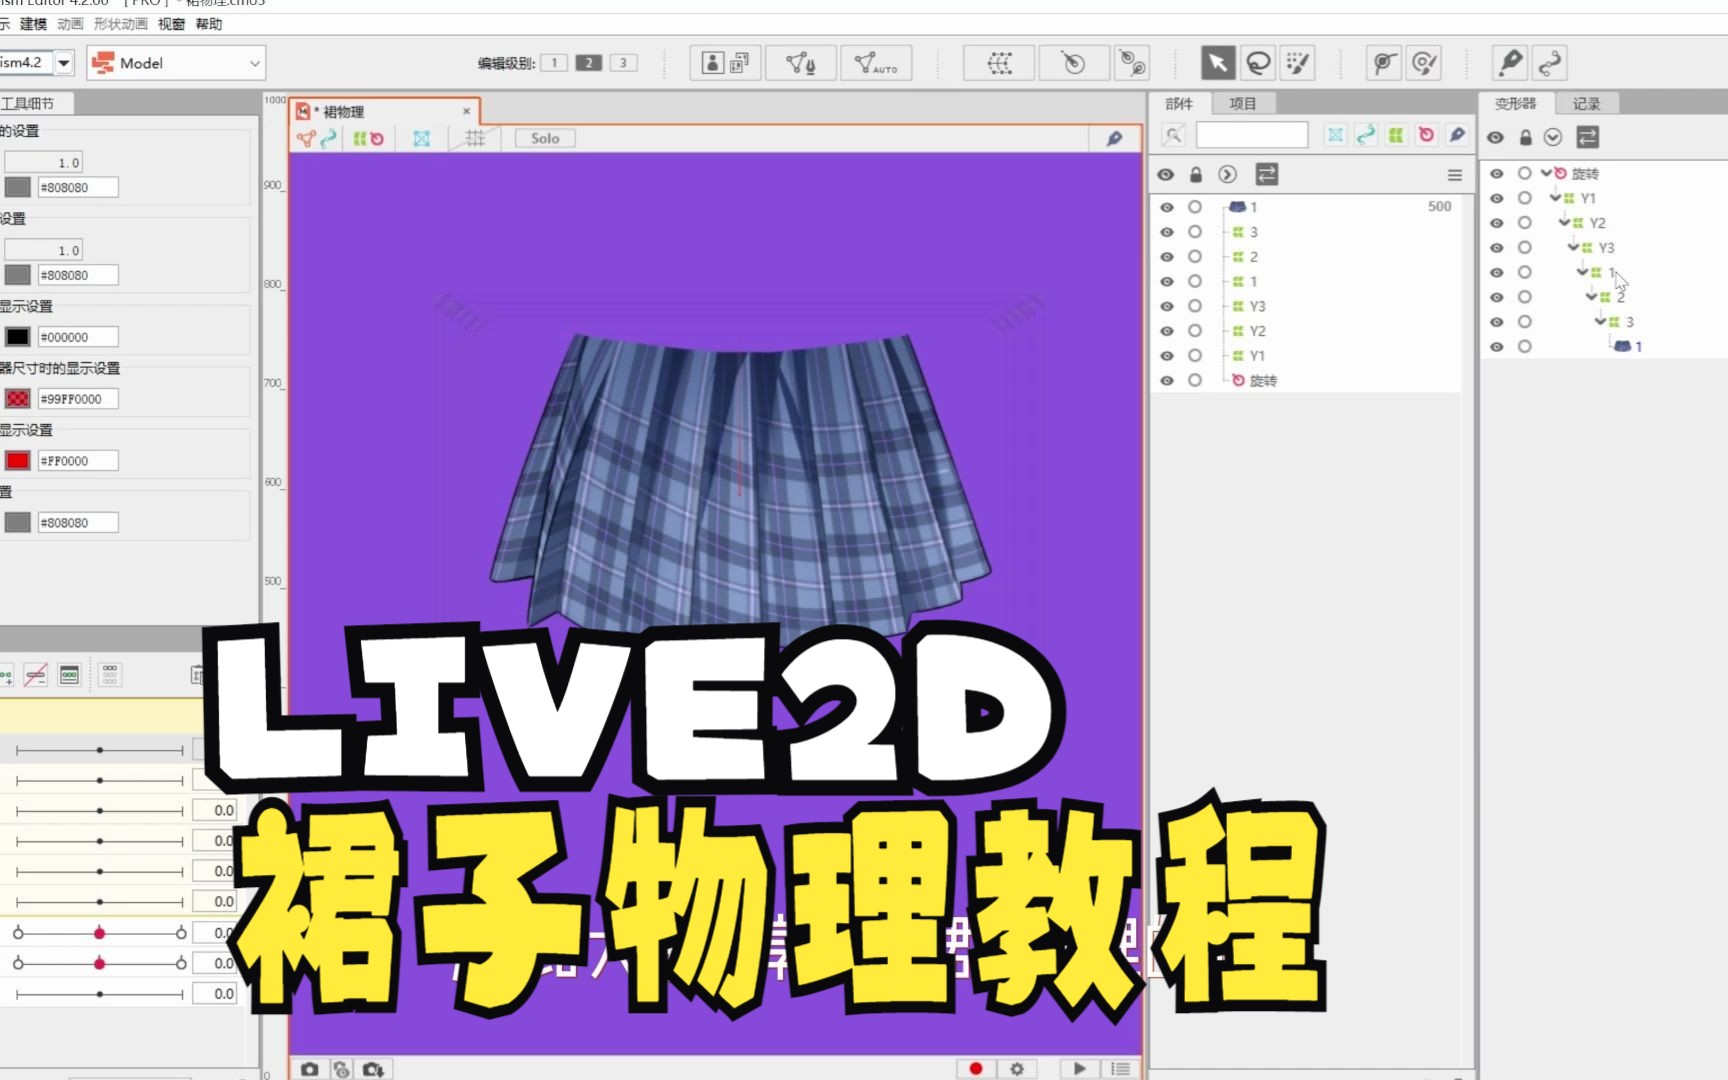The width and height of the screenshot is (1728, 1080).
Task: Click the play button below canvas
Action: coord(1079,1069)
